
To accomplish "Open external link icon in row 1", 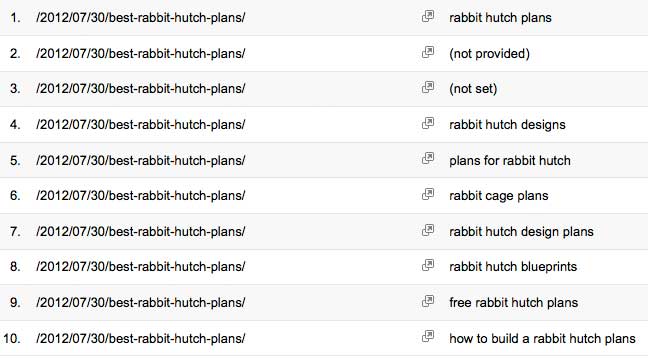I will coord(428,17).
